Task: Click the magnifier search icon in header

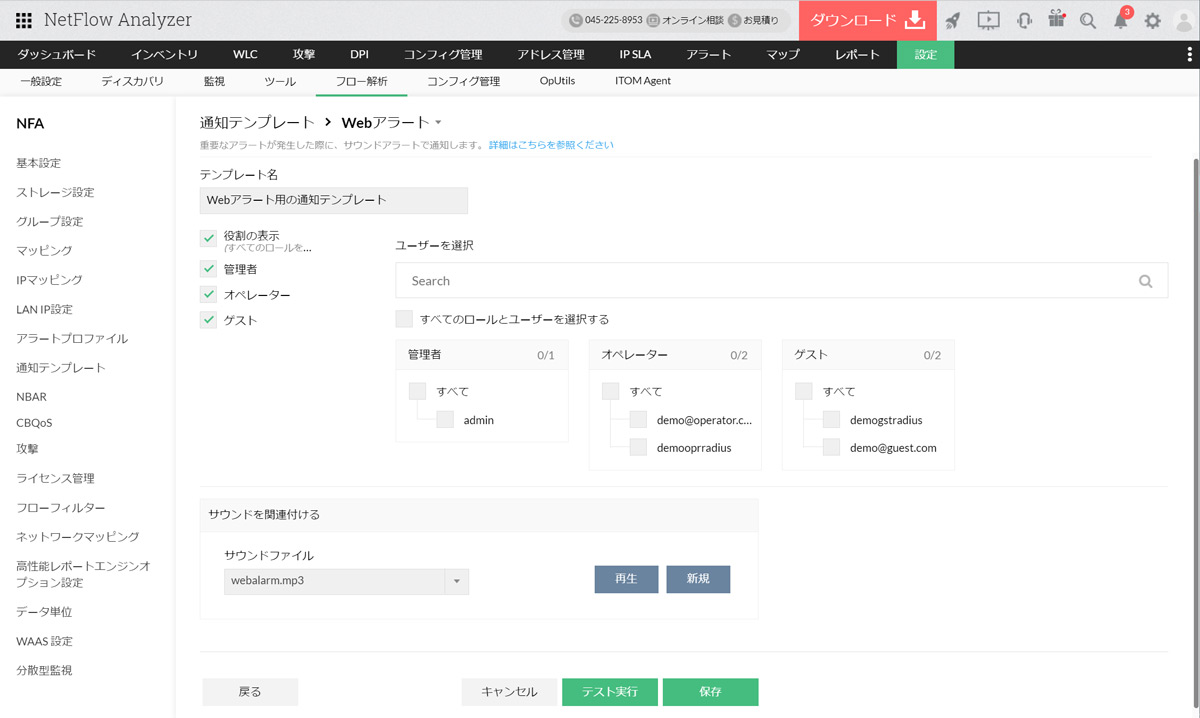Action: point(1088,20)
